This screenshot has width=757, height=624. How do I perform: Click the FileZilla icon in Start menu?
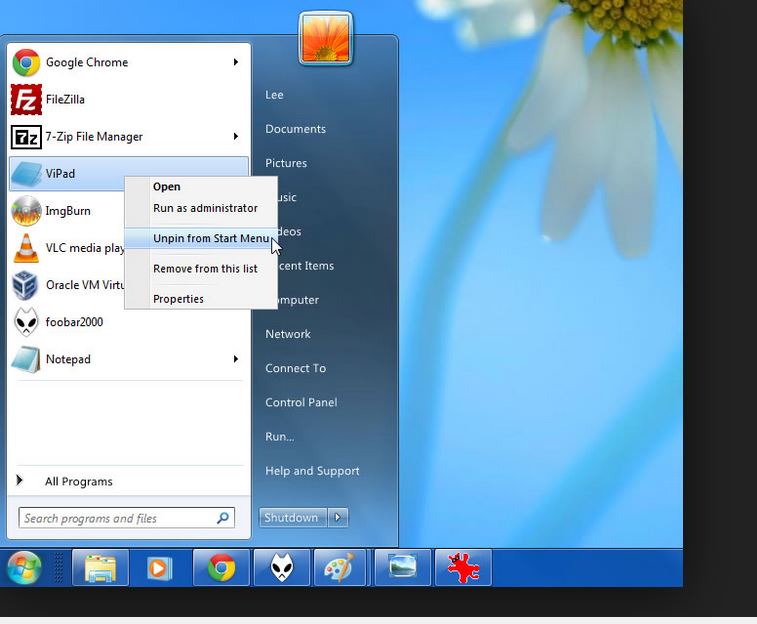26,99
